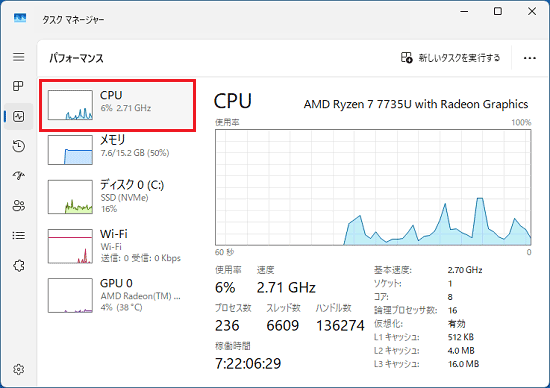Viewport: 550px width, 388px height.
Task: Click the 236 process count value
Action: click(x=227, y=326)
